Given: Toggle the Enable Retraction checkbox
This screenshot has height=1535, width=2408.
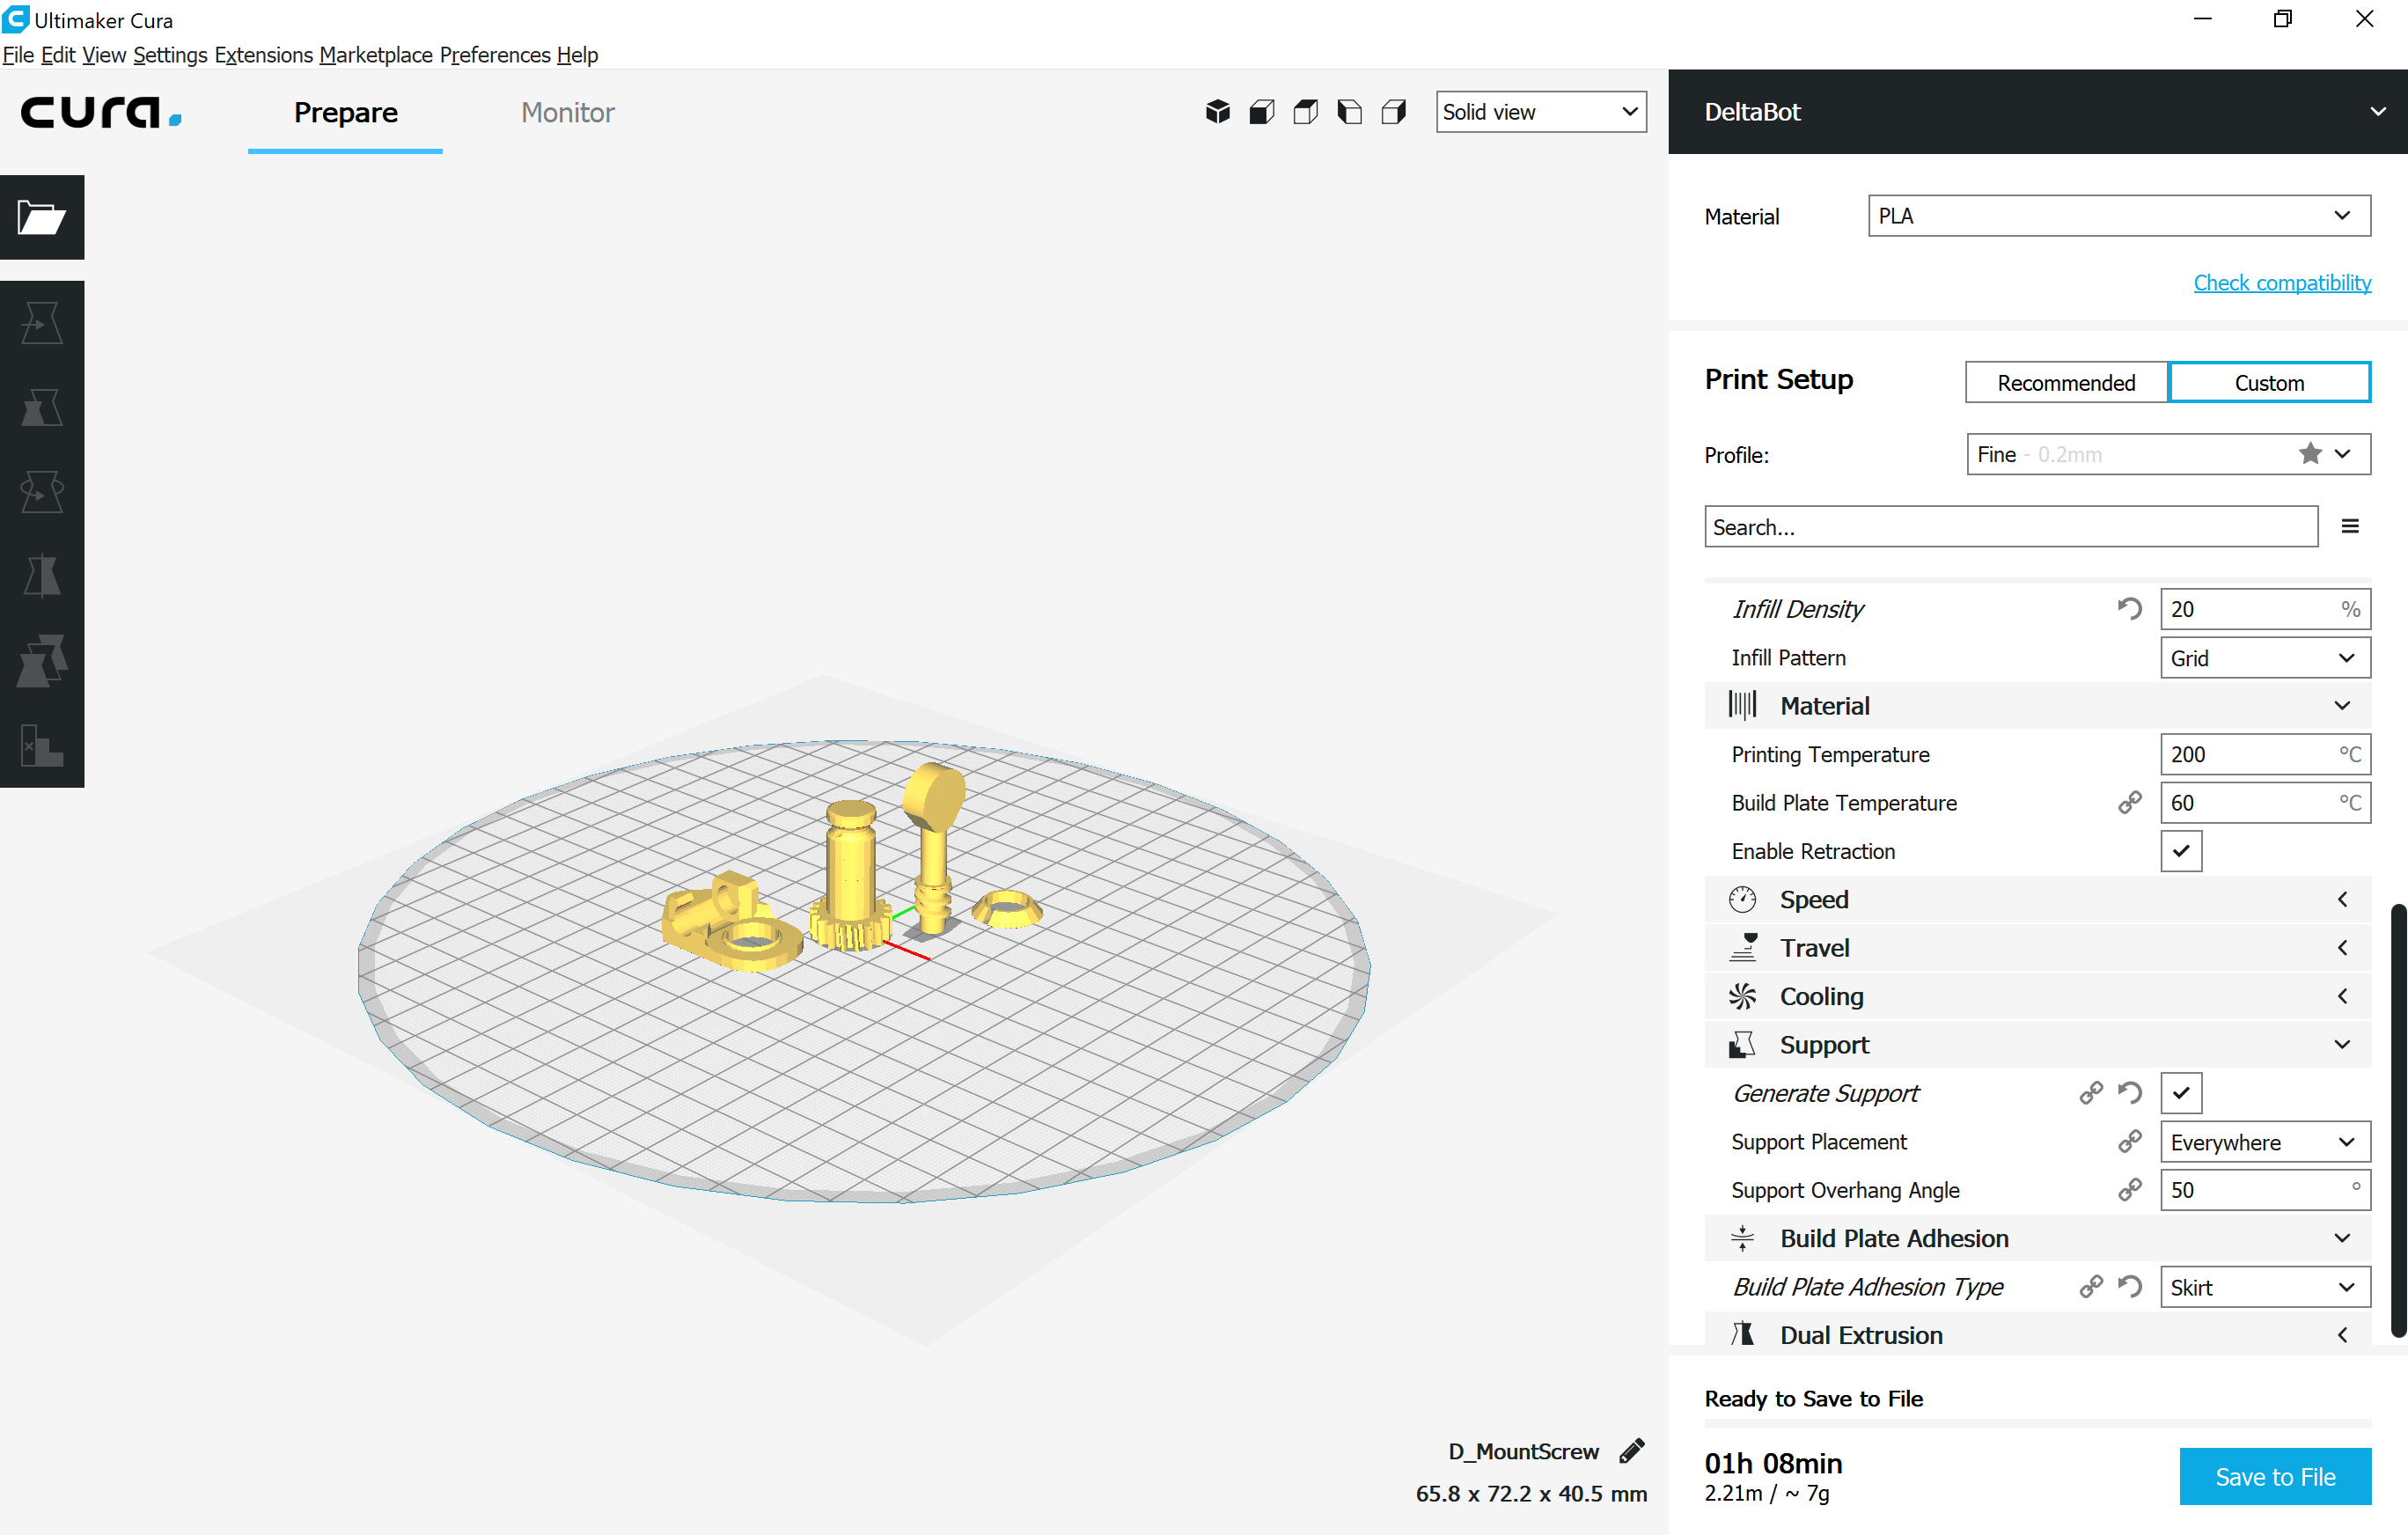Looking at the screenshot, I should [x=2181, y=851].
